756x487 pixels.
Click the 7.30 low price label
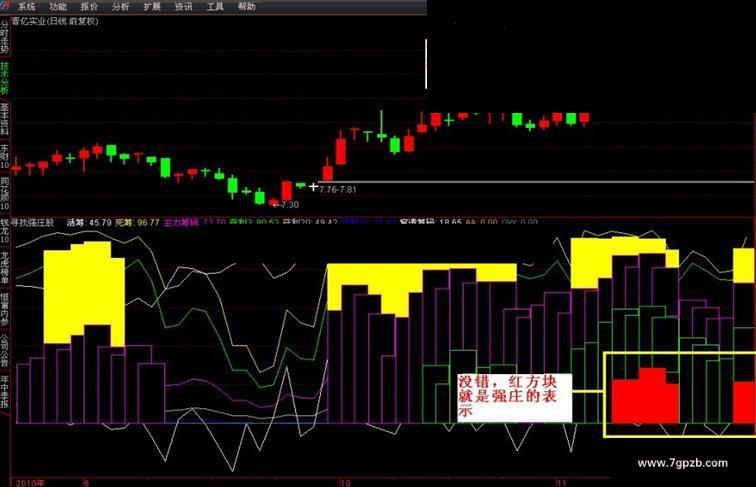[x=288, y=205]
